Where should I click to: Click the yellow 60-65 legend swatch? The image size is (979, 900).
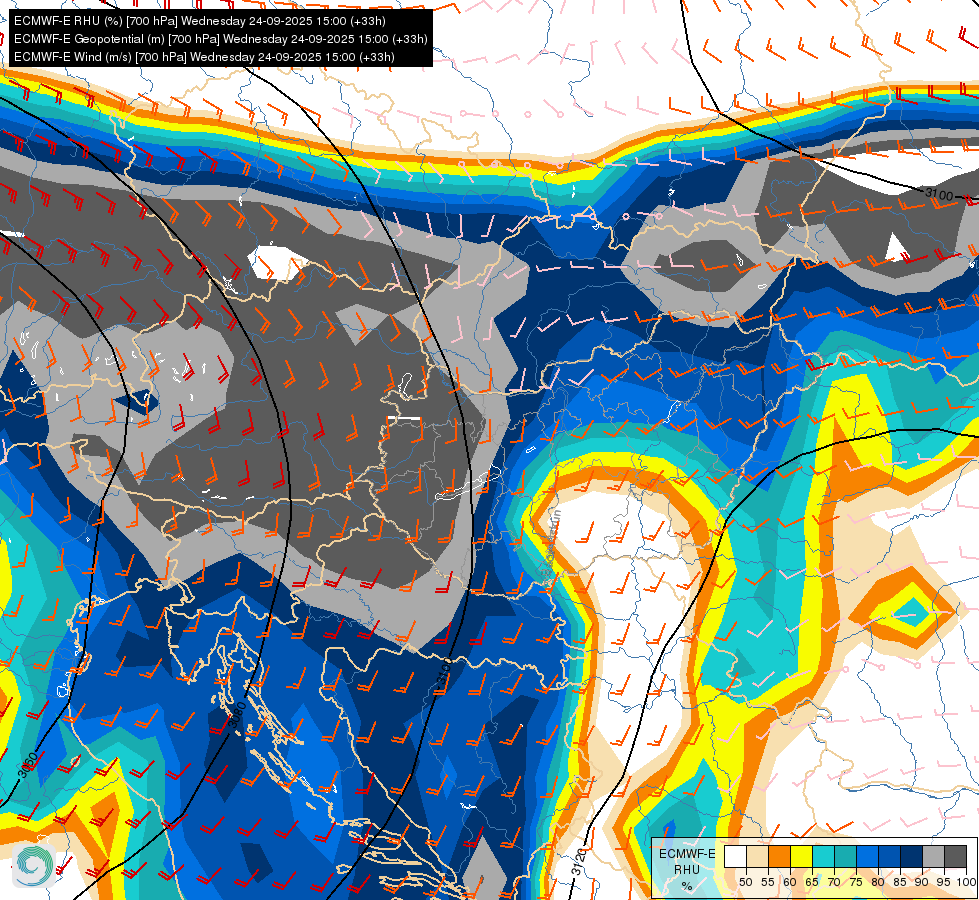pos(802,856)
